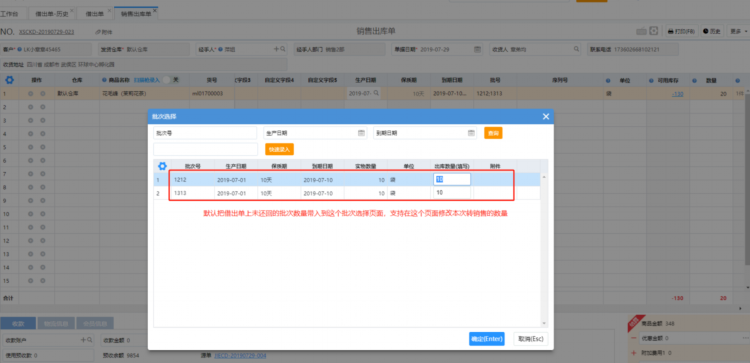Edit the 出库数量 field for batch 1313
The image size is (750, 363).
(452, 193)
